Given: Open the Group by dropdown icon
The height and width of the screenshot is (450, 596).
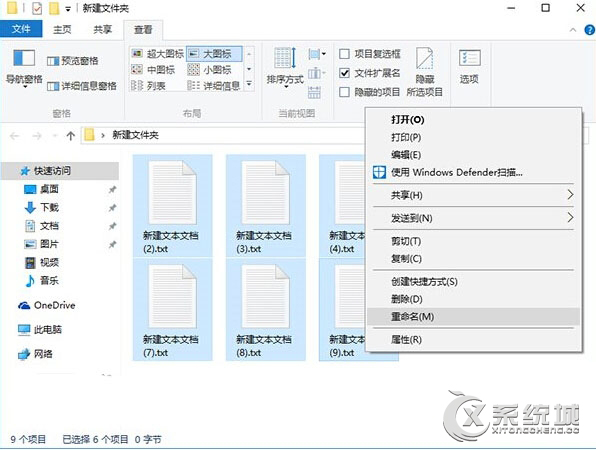Looking at the screenshot, I should tap(317, 54).
